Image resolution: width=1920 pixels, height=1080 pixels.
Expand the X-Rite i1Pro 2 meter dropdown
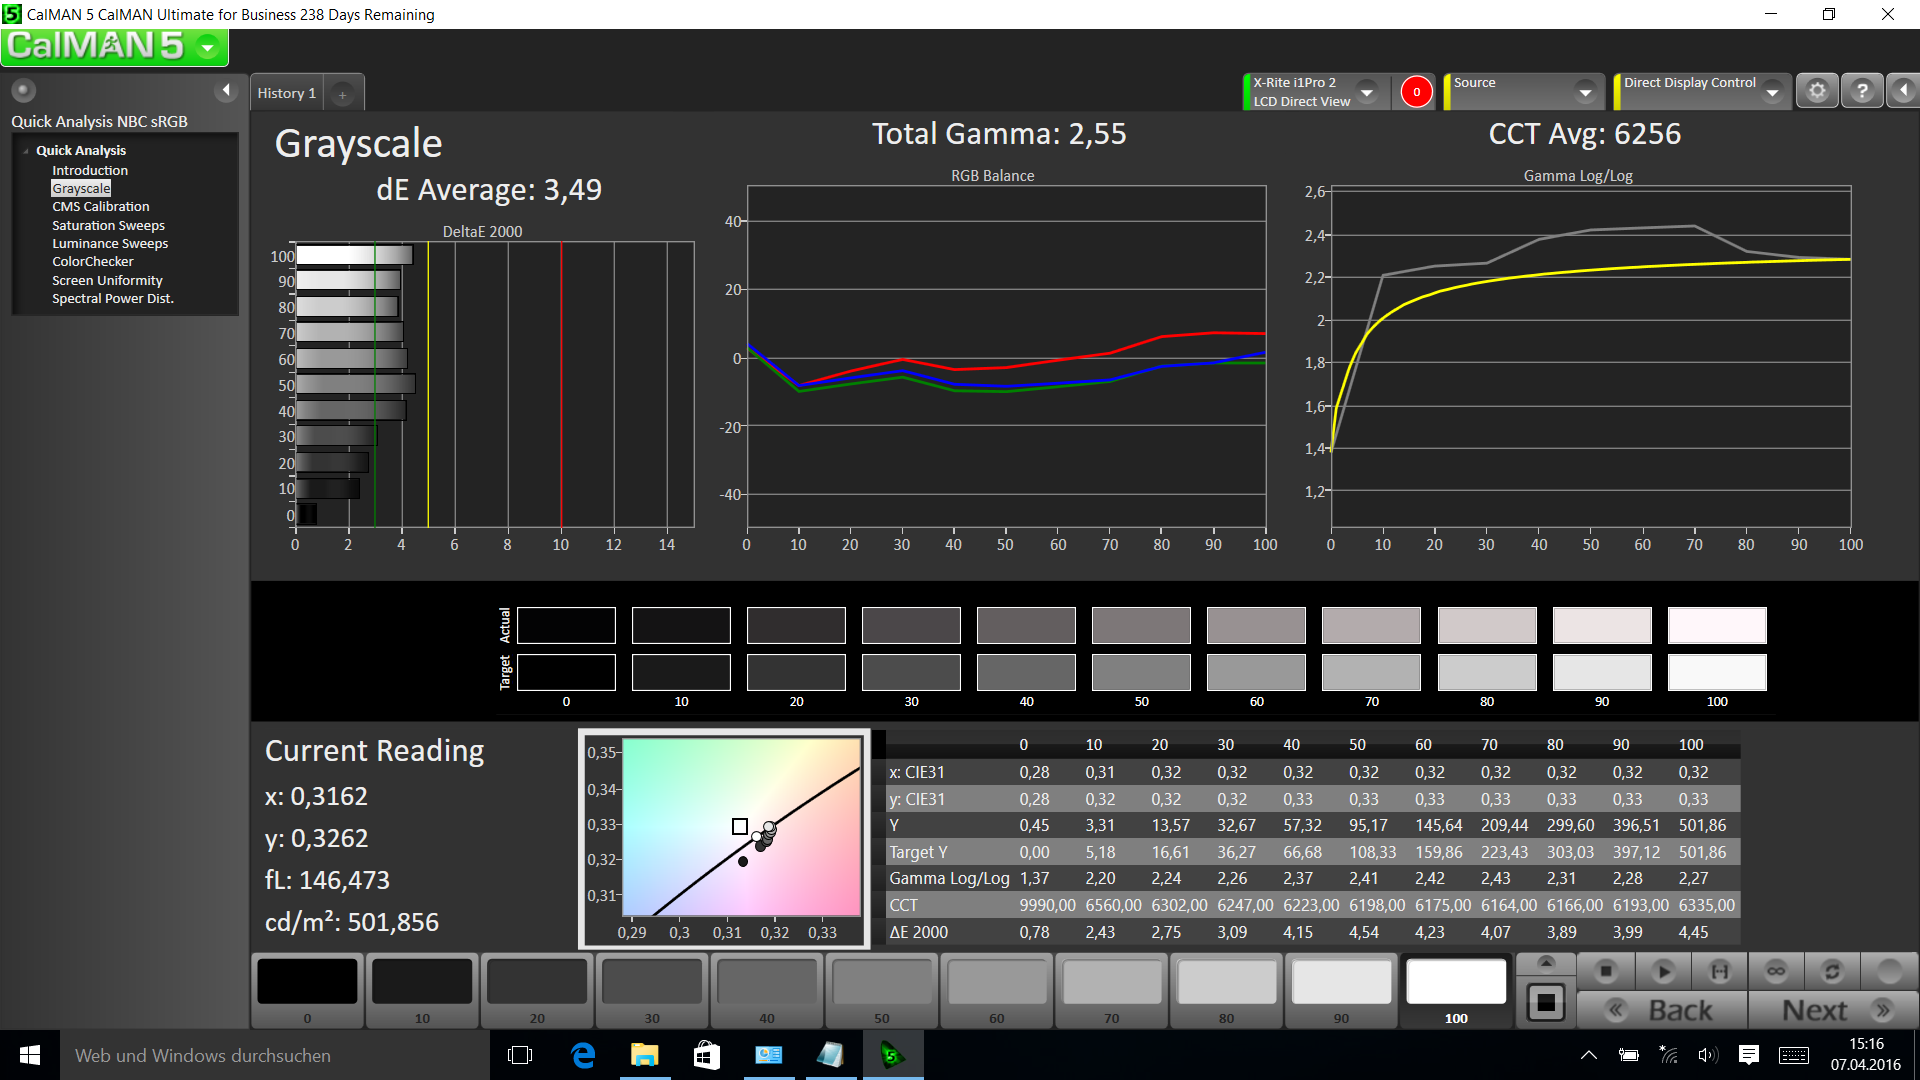tap(1367, 92)
